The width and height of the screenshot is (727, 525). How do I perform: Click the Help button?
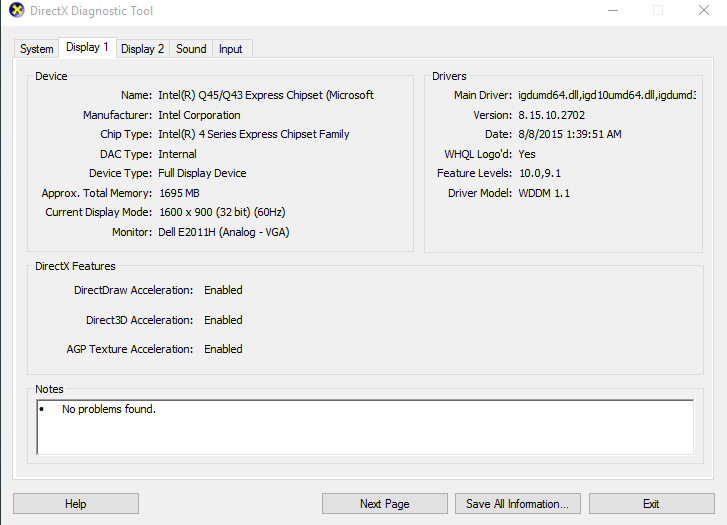coord(76,504)
